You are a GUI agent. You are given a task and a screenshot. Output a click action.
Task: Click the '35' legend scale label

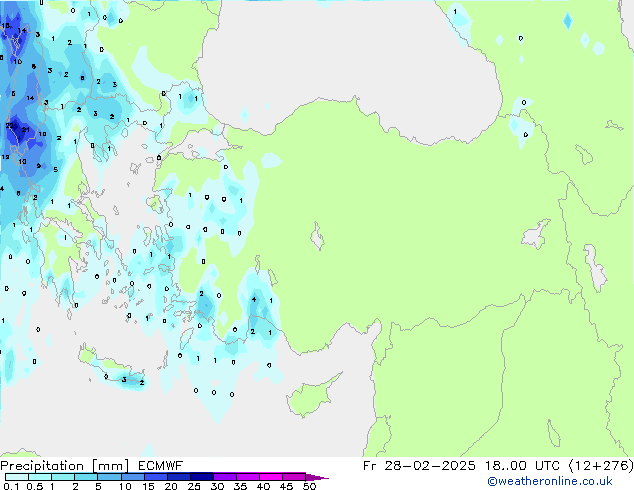coord(240,486)
